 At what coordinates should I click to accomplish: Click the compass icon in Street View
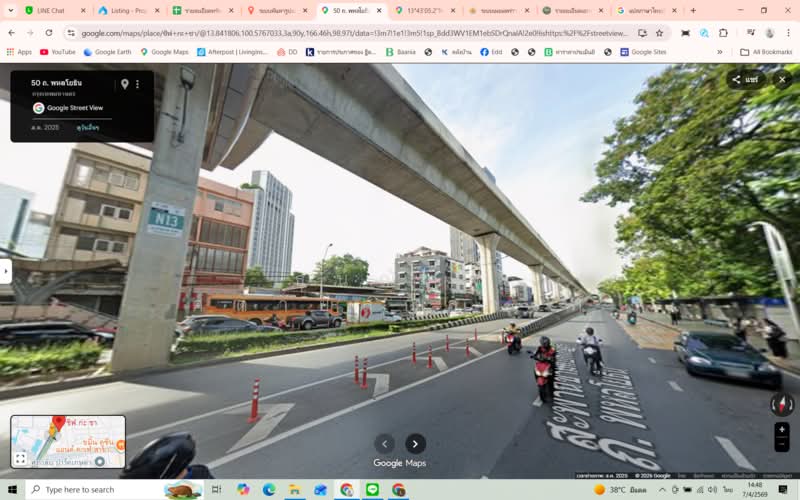point(781,404)
